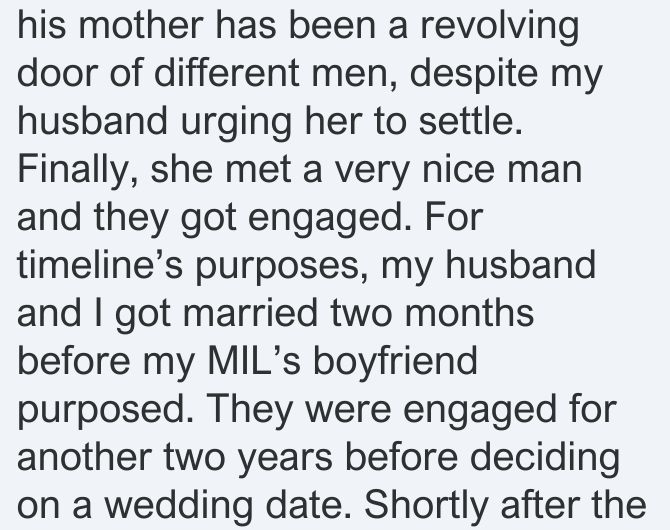Click the word "settle." at line end
Image resolution: width=670 pixels, height=530 pixels.
click(x=470, y=120)
